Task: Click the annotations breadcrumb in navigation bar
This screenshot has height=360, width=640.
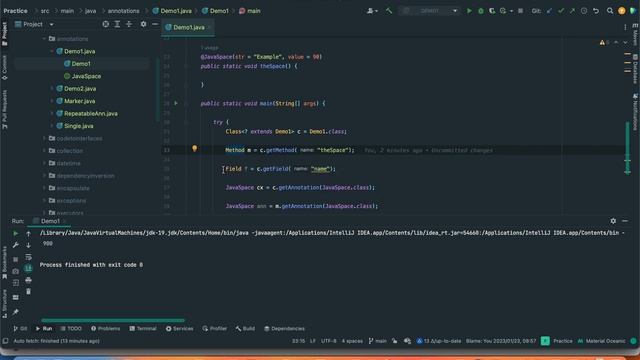Action: pos(124,11)
